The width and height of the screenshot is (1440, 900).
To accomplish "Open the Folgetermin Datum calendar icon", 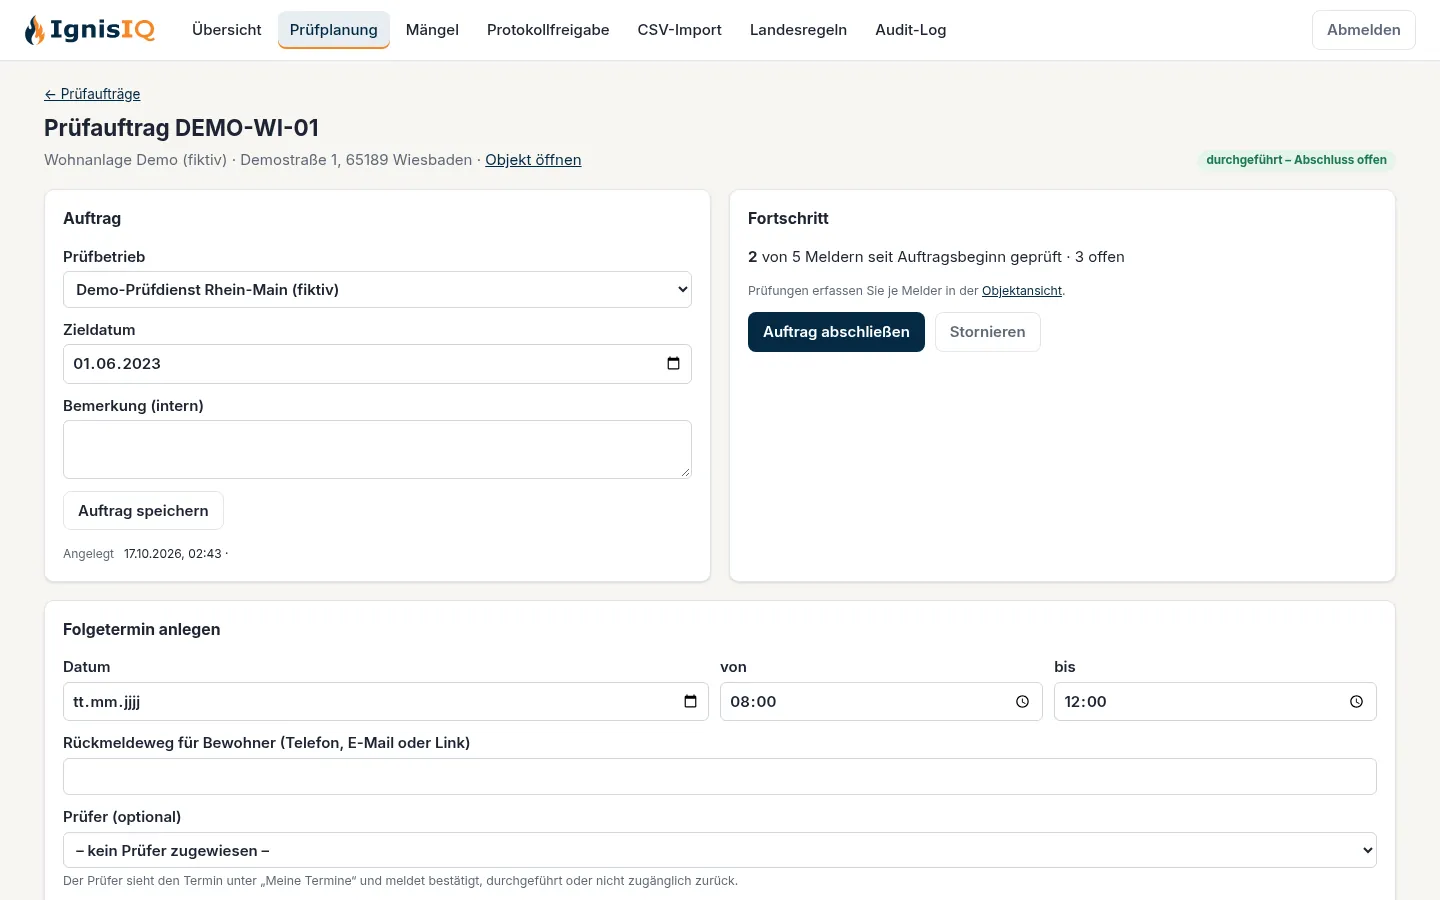I will pos(690,701).
